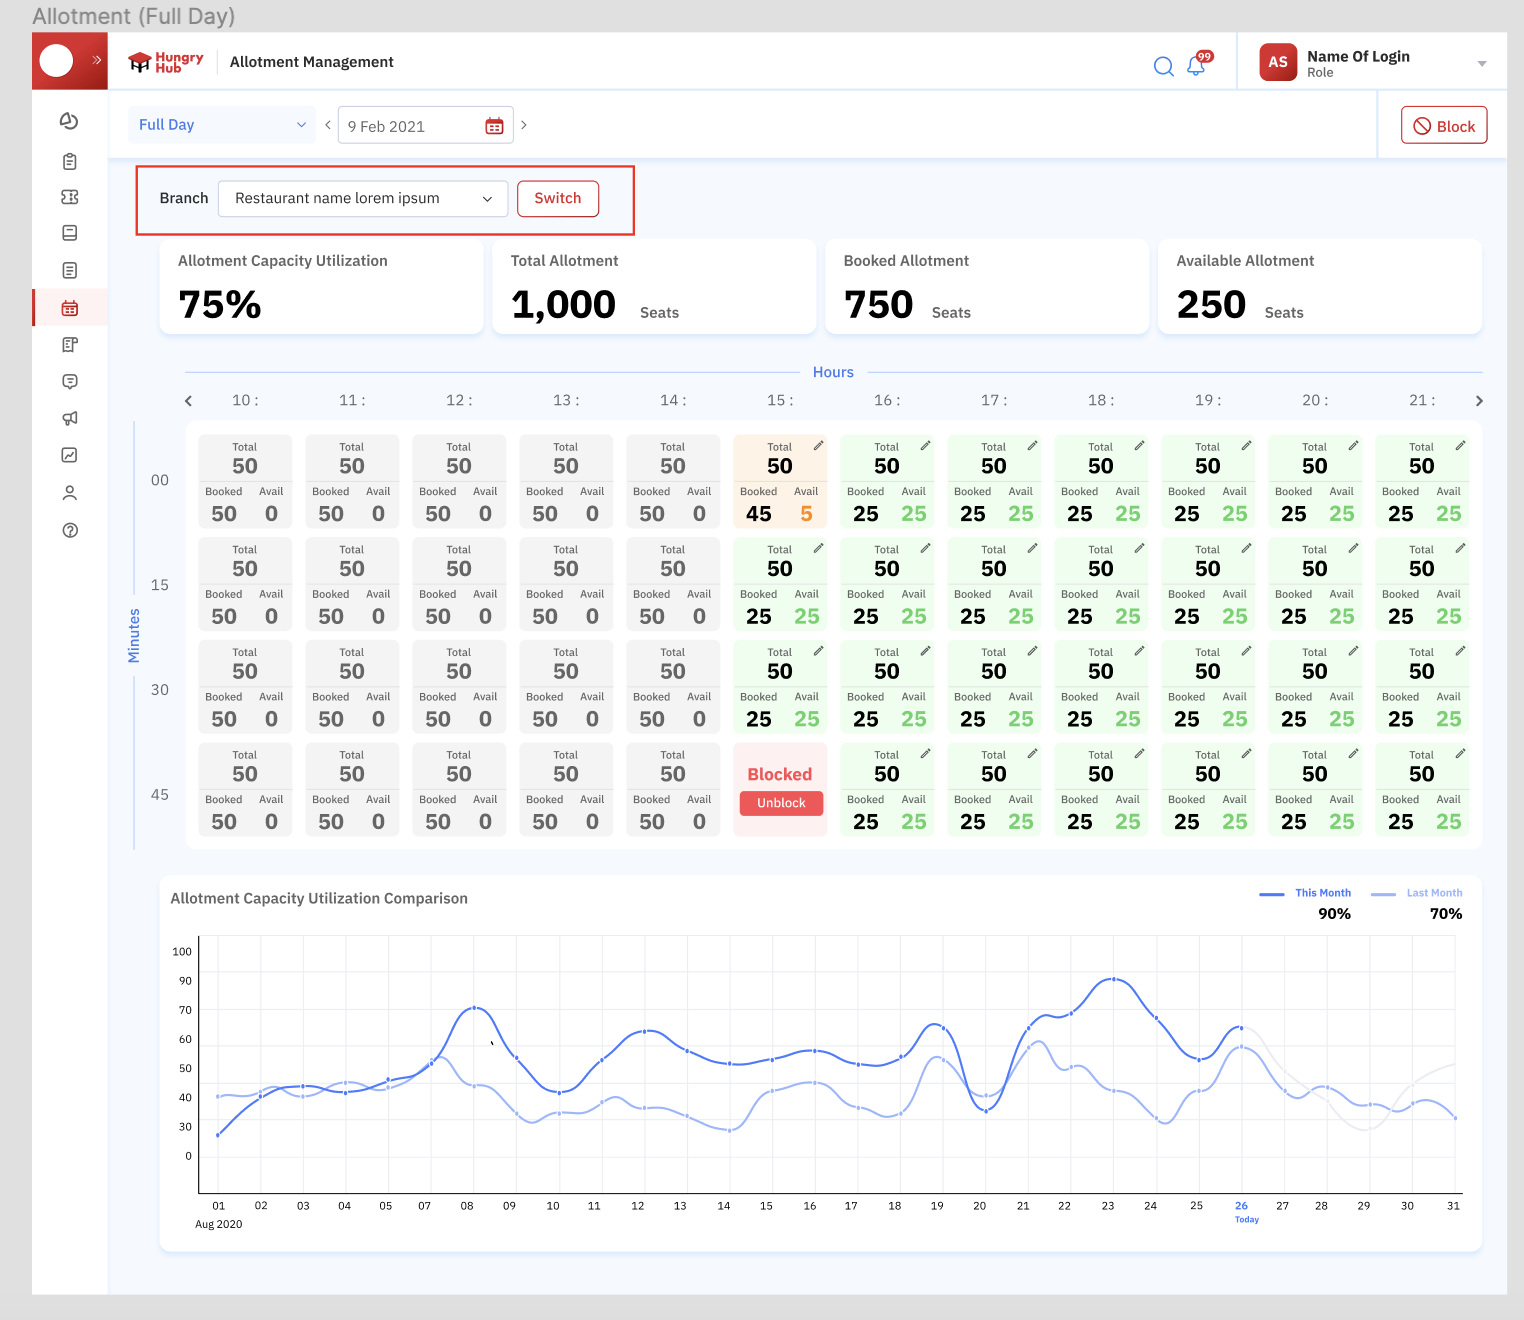Open notifications bell with 99 badge
This screenshot has height=1320, width=1524.
[x=1196, y=65]
